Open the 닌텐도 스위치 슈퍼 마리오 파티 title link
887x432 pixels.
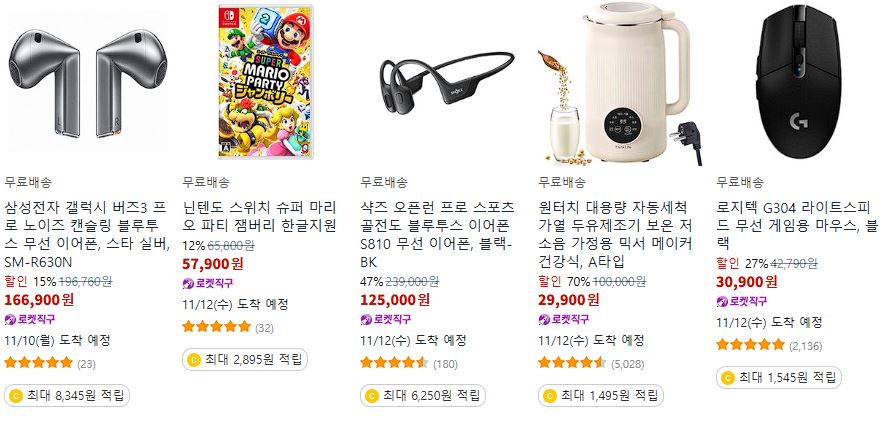(260, 216)
